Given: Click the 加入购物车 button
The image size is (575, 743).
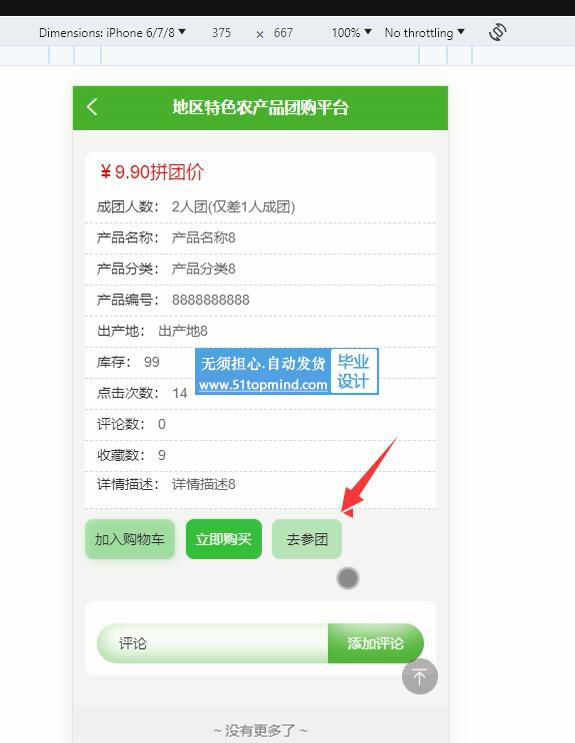Looking at the screenshot, I should click(x=130, y=539).
